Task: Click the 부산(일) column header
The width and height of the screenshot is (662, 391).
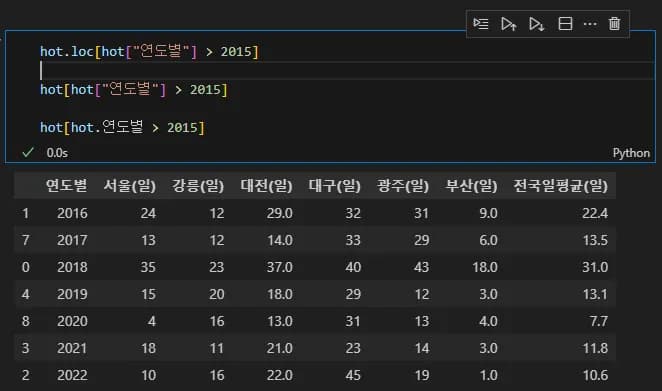Action: click(x=472, y=185)
